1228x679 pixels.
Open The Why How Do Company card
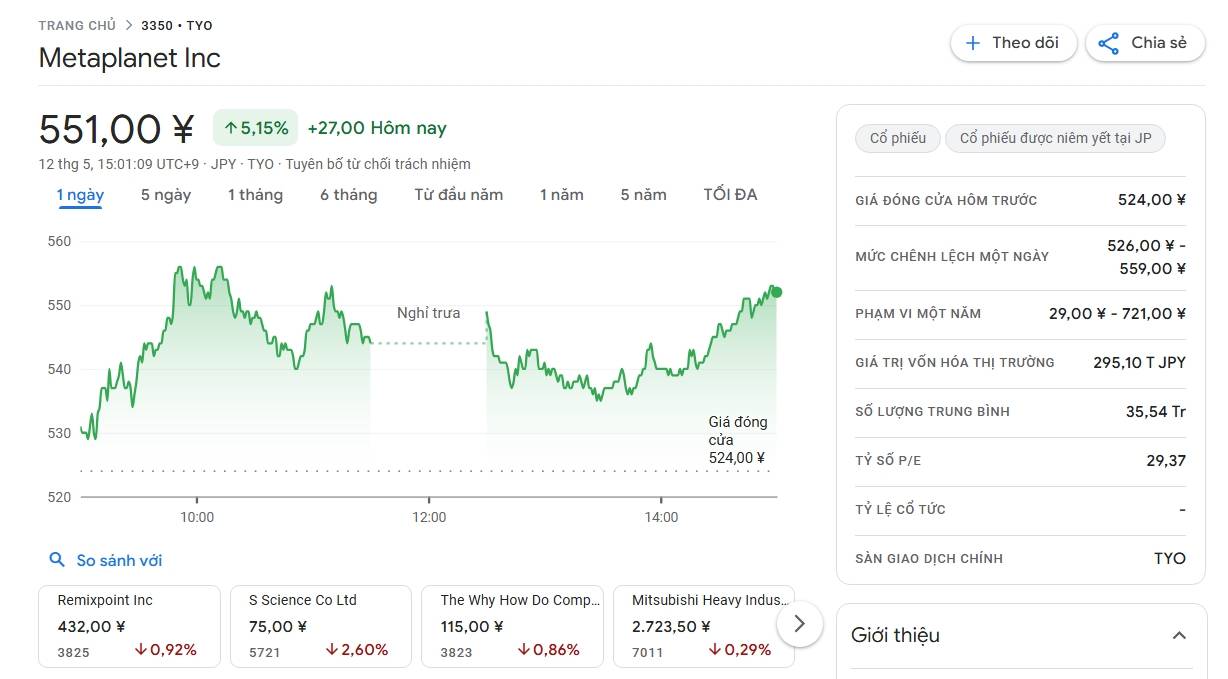[512, 626]
